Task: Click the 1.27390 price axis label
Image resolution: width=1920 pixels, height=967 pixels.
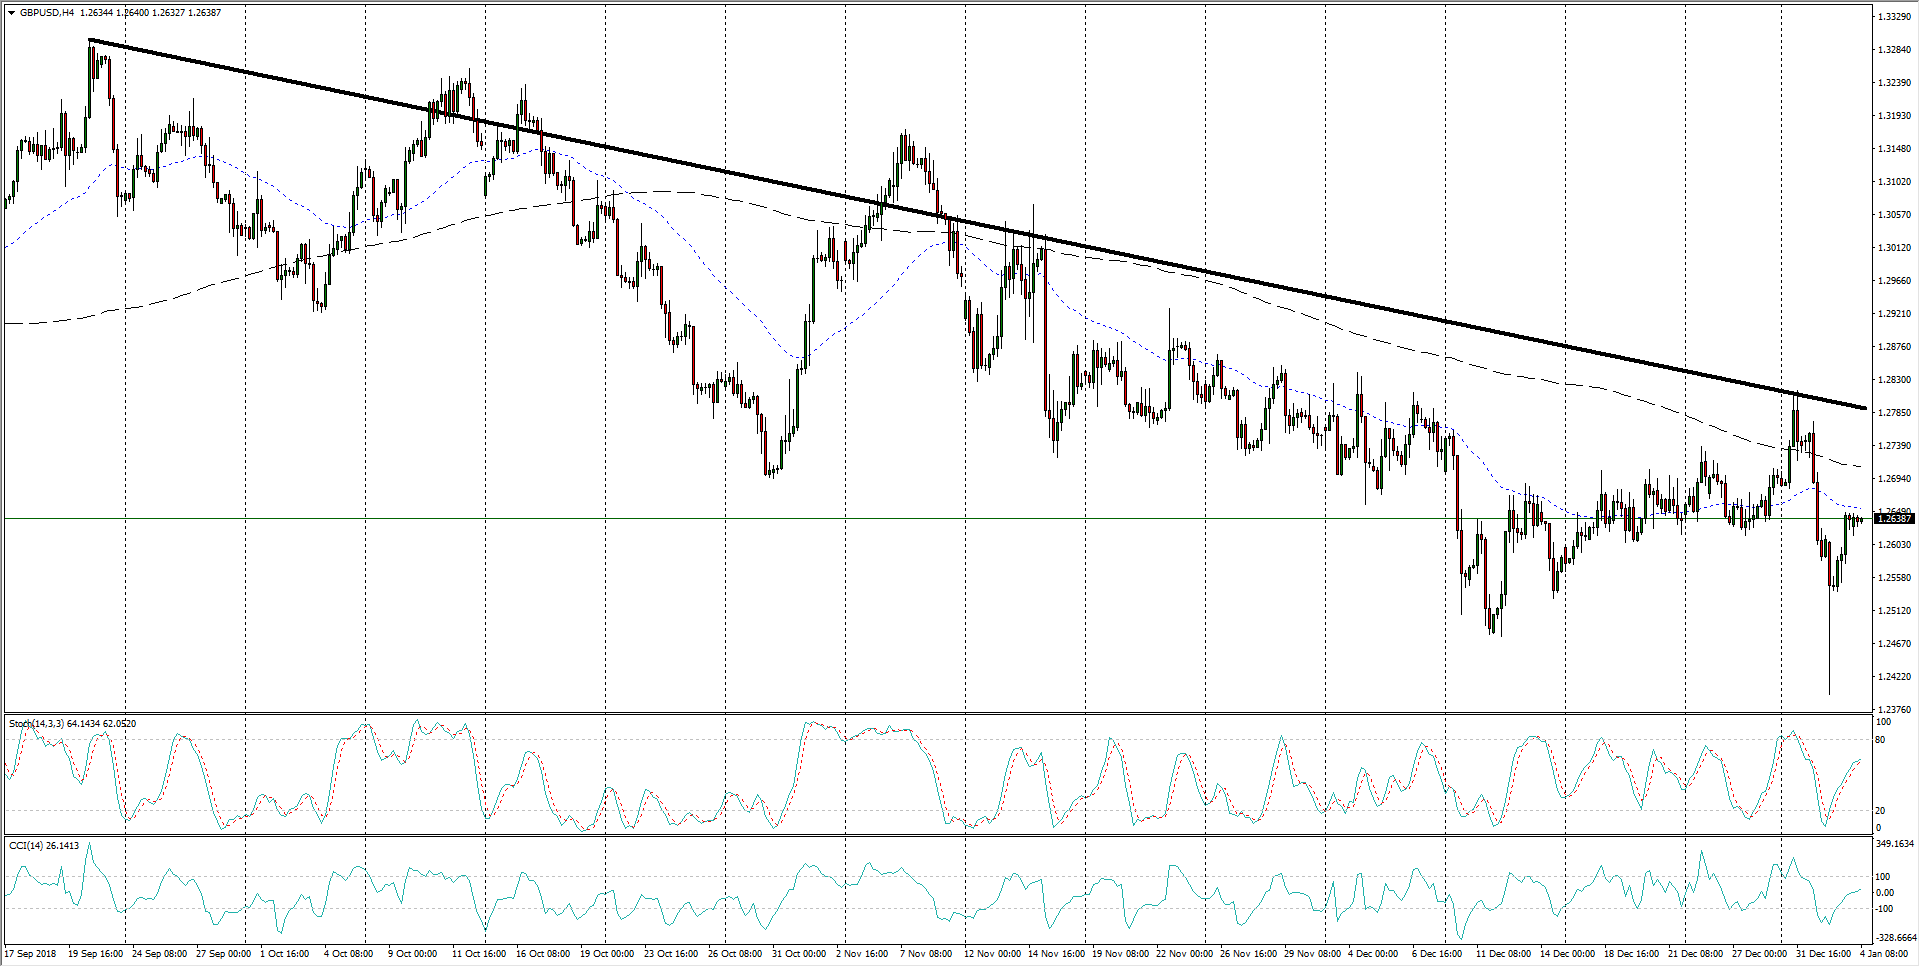Action: (1894, 446)
